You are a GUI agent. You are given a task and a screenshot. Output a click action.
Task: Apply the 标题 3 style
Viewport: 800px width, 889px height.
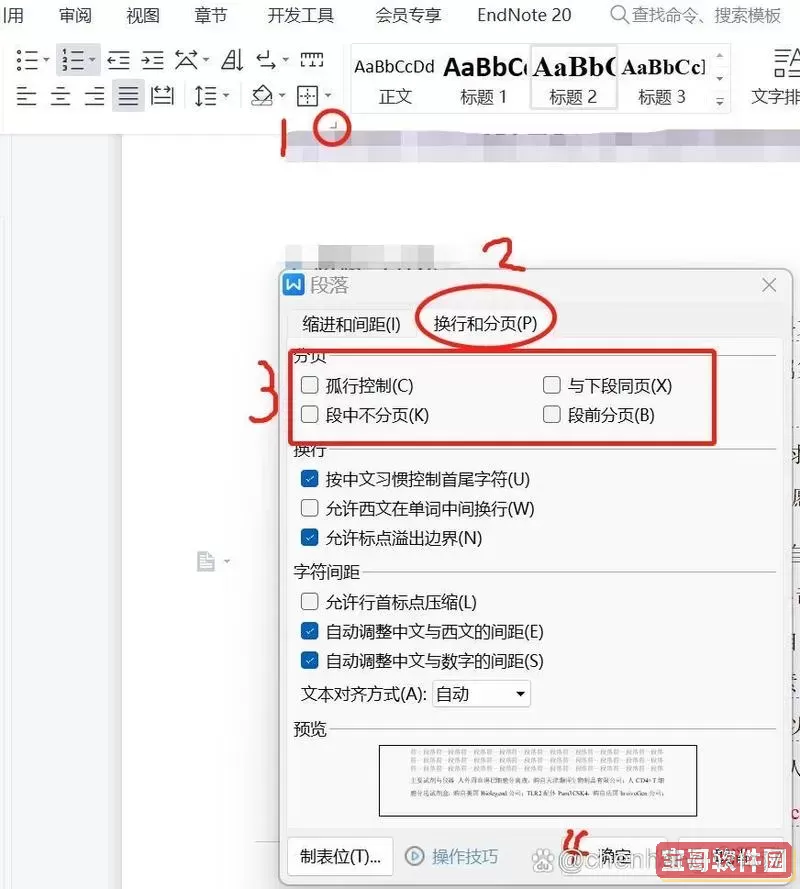[662, 79]
